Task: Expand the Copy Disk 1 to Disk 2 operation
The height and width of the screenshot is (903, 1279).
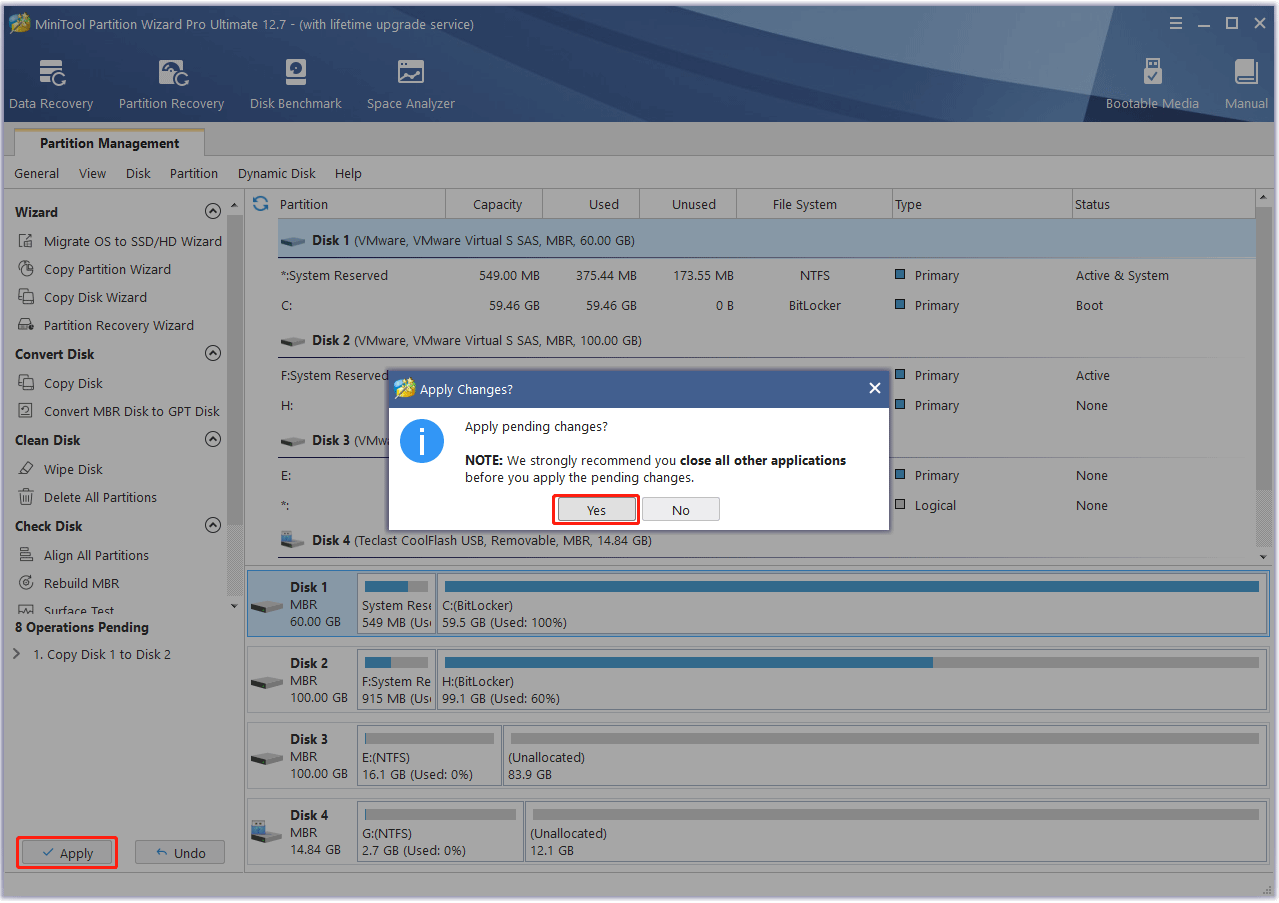Action: pos(17,654)
